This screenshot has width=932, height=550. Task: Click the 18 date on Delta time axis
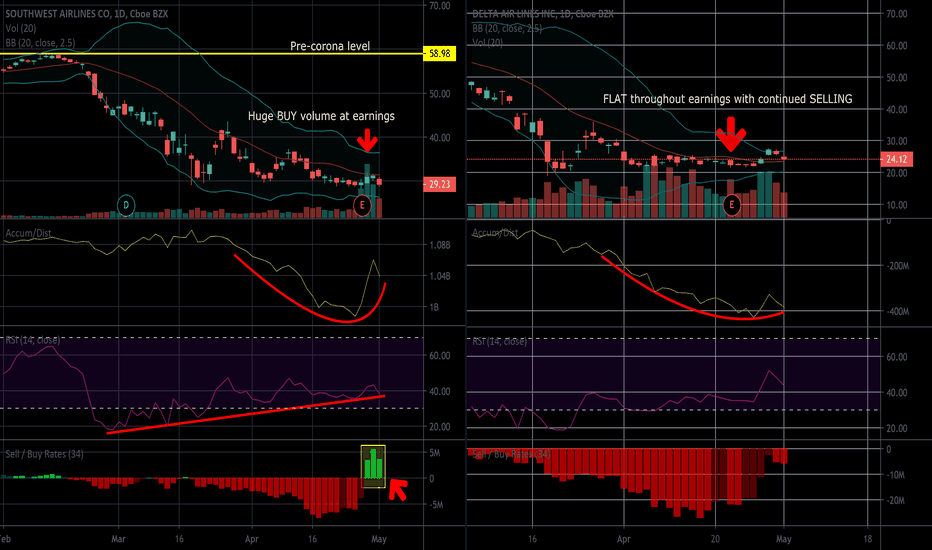(867, 539)
